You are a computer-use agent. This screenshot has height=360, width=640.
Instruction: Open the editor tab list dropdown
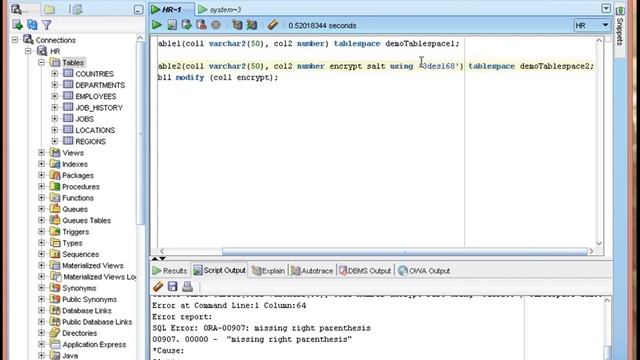click(x=606, y=9)
